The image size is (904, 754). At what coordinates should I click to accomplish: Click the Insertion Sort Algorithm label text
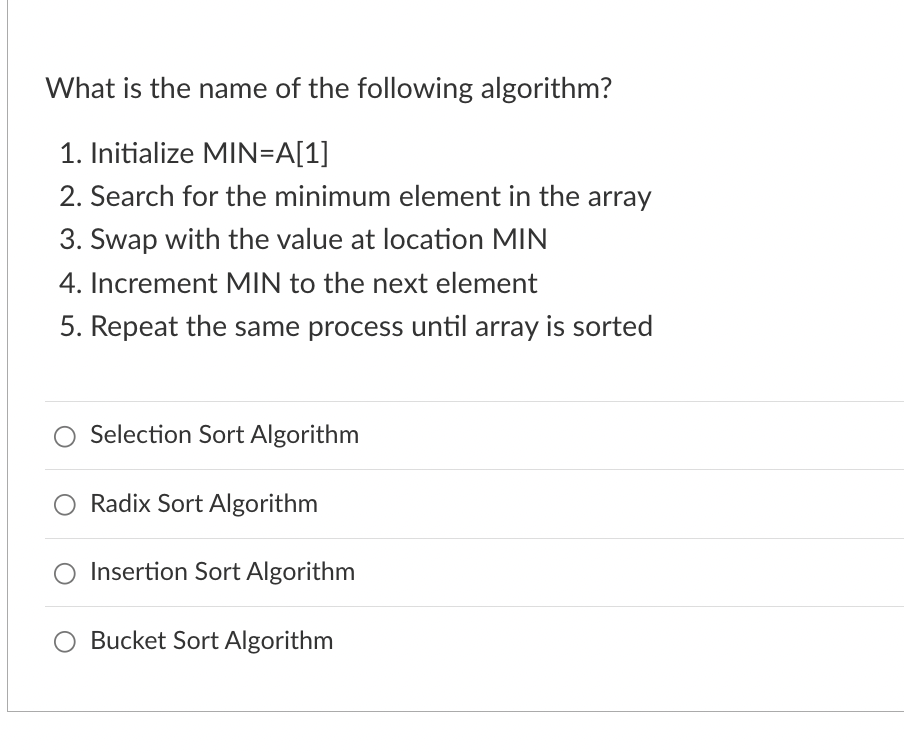(x=222, y=572)
